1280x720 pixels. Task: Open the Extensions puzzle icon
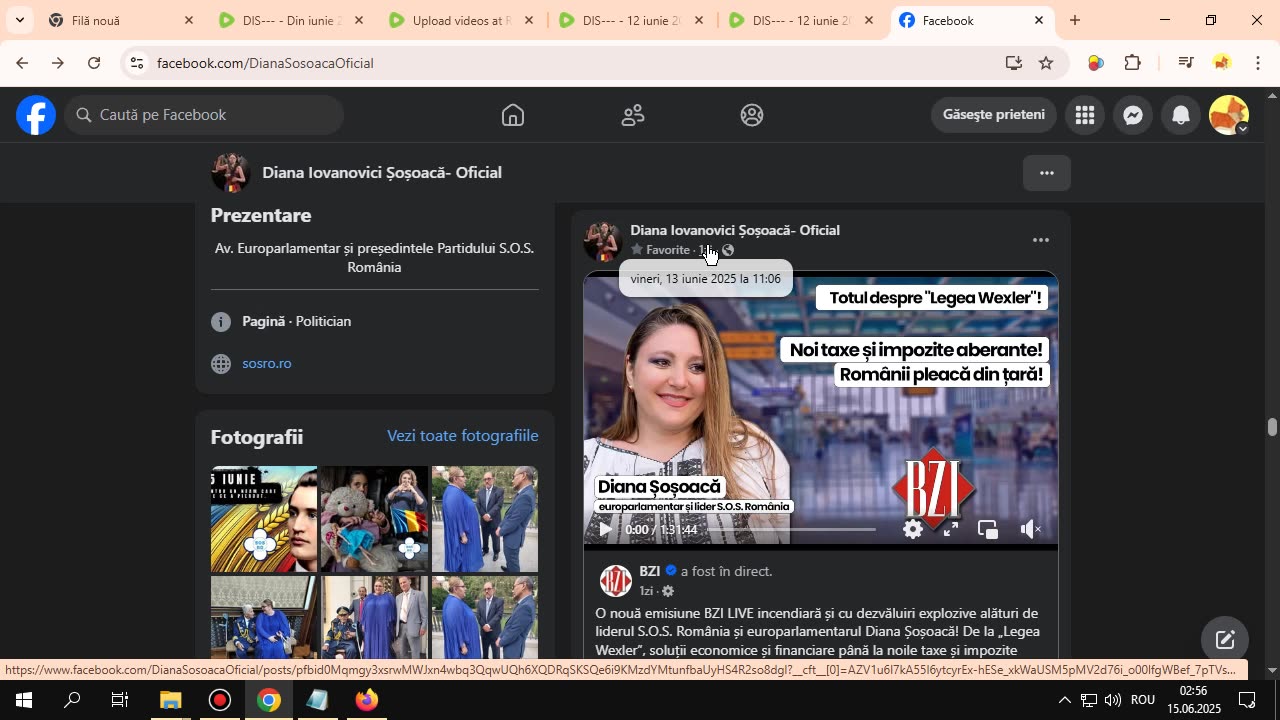pyautogui.click(x=1133, y=63)
